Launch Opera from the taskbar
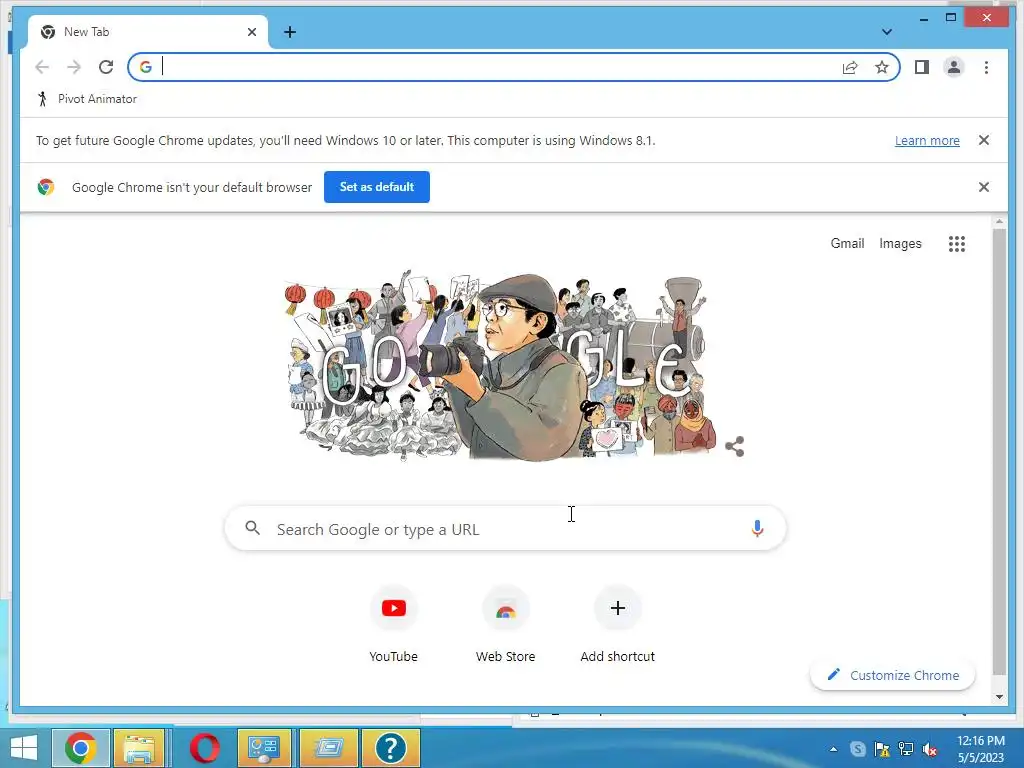 tap(204, 748)
